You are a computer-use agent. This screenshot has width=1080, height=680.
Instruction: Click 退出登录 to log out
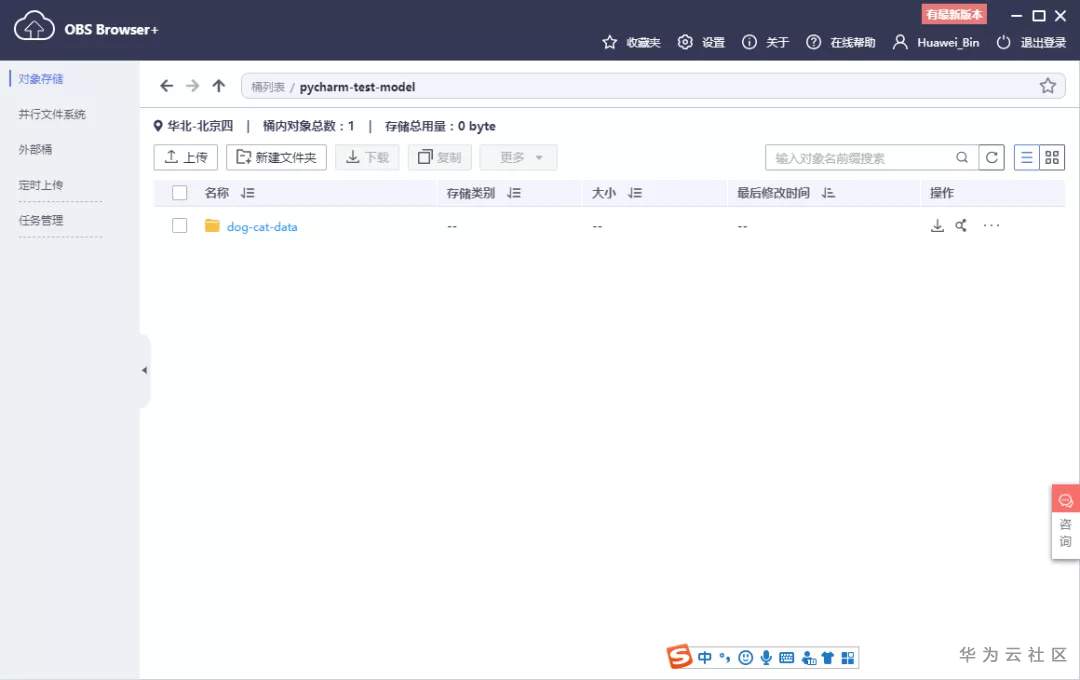click(1031, 42)
